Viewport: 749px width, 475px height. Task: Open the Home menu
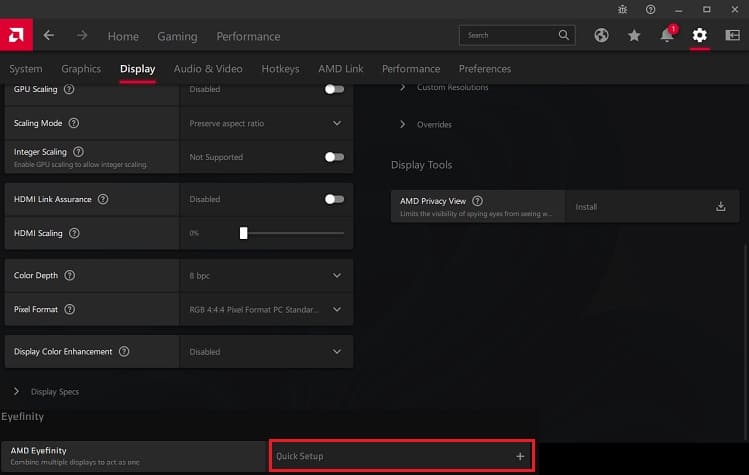point(123,36)
